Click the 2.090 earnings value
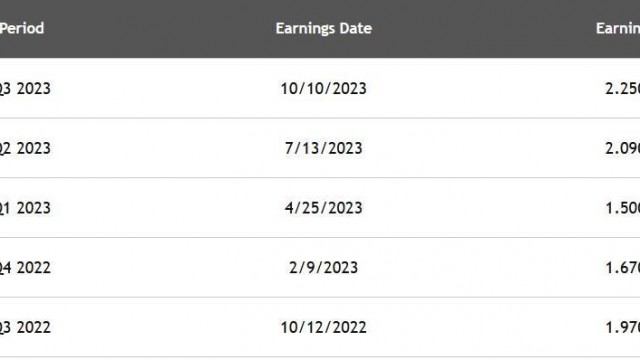Image resolution: width=640 pixels, height=360 pixels. 622,148
